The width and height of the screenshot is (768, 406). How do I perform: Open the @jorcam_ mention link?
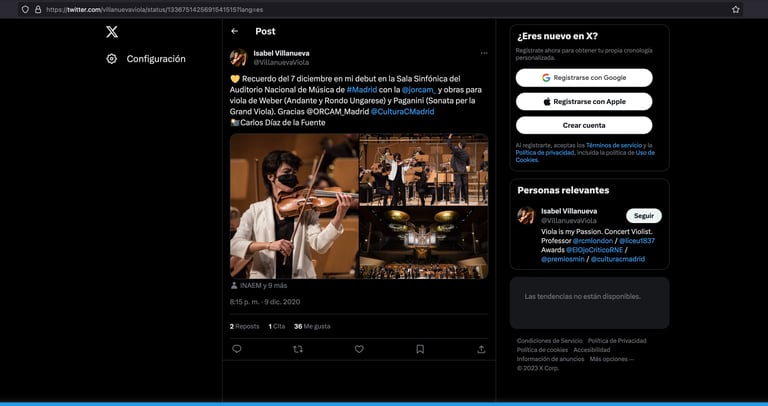[x=419, y=90]
